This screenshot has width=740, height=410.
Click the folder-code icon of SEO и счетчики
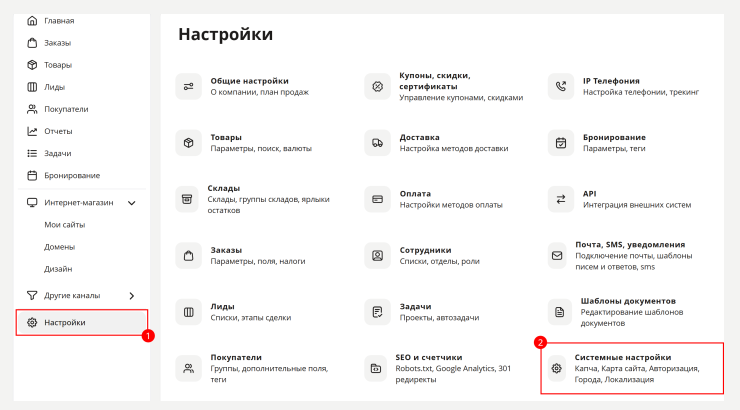(376, 368)
